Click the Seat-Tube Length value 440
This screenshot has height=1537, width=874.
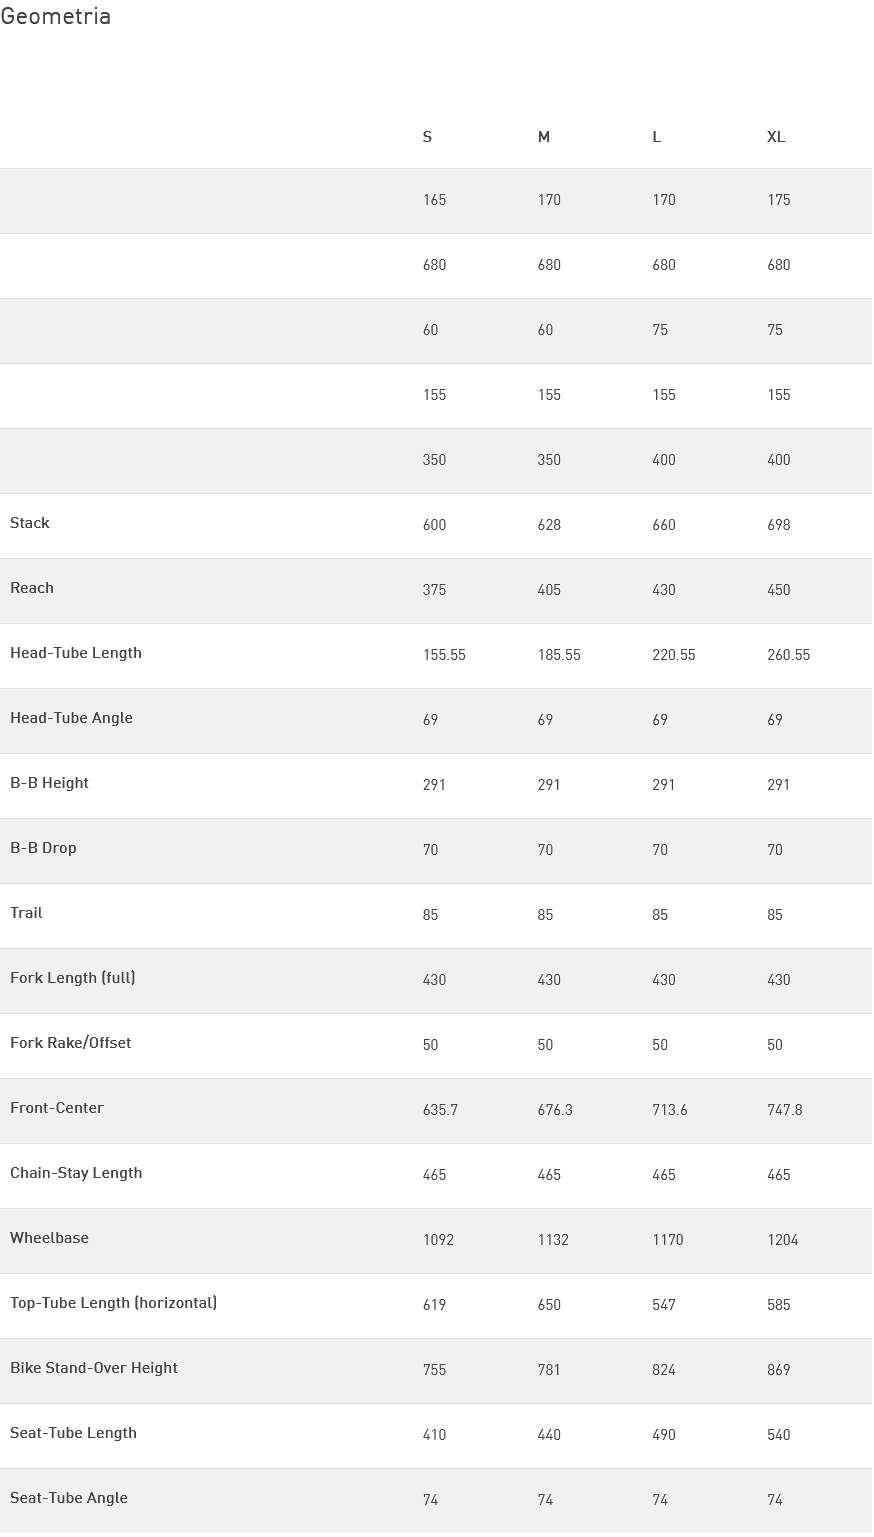(x=549, y=1435)
